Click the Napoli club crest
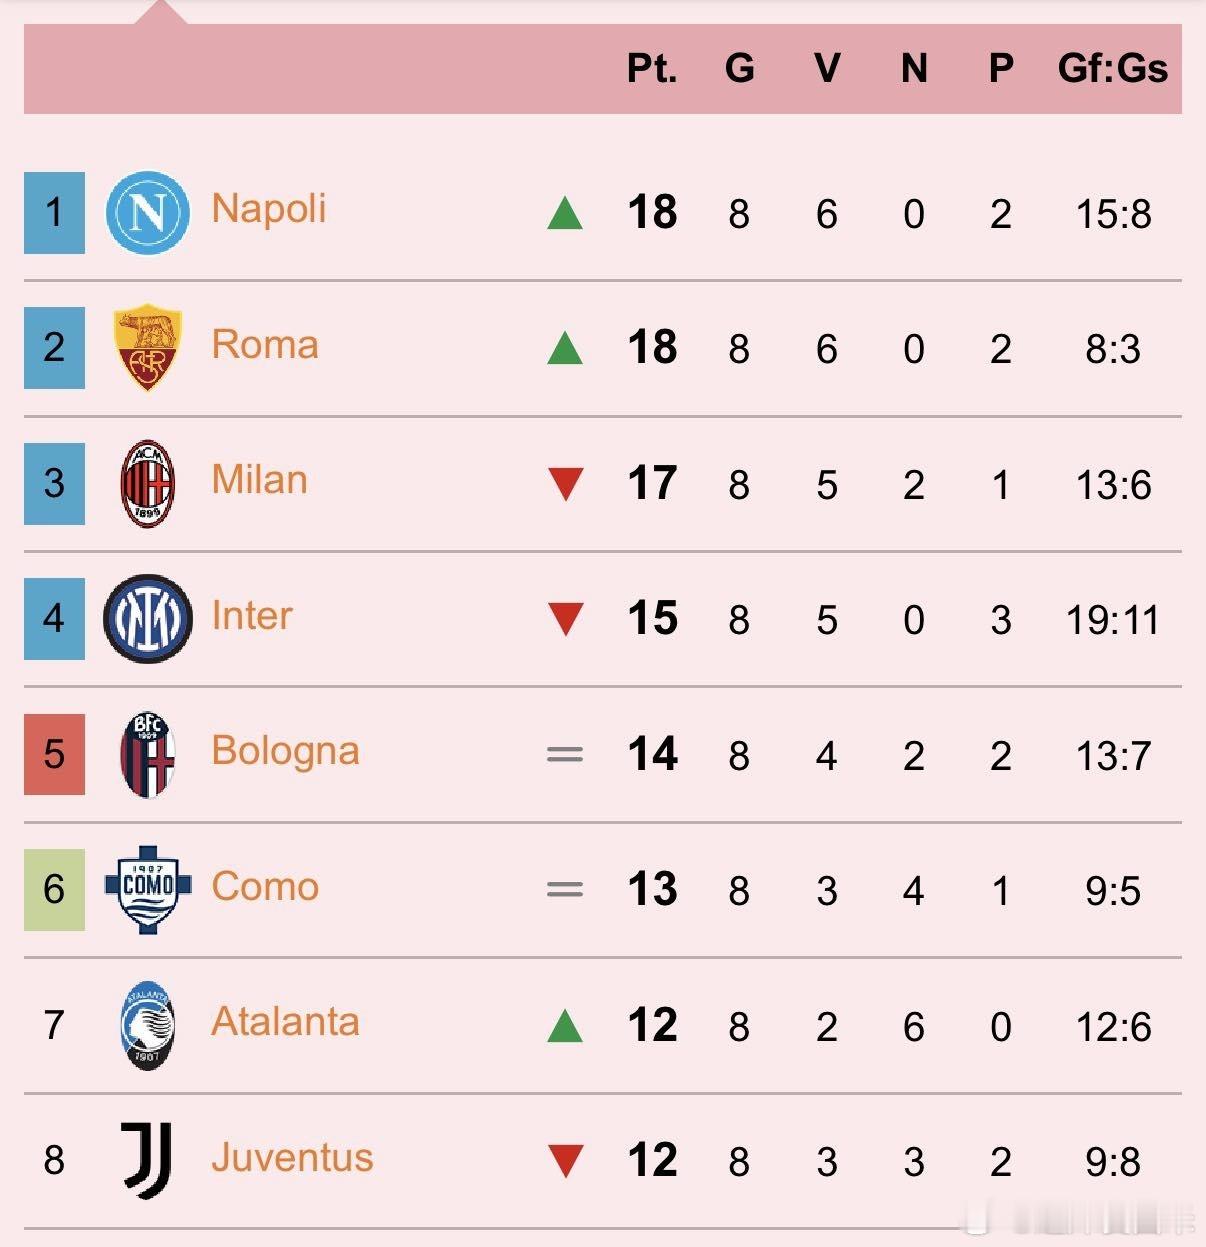This screenshot has width=1206, height=1247. [147, 212]
